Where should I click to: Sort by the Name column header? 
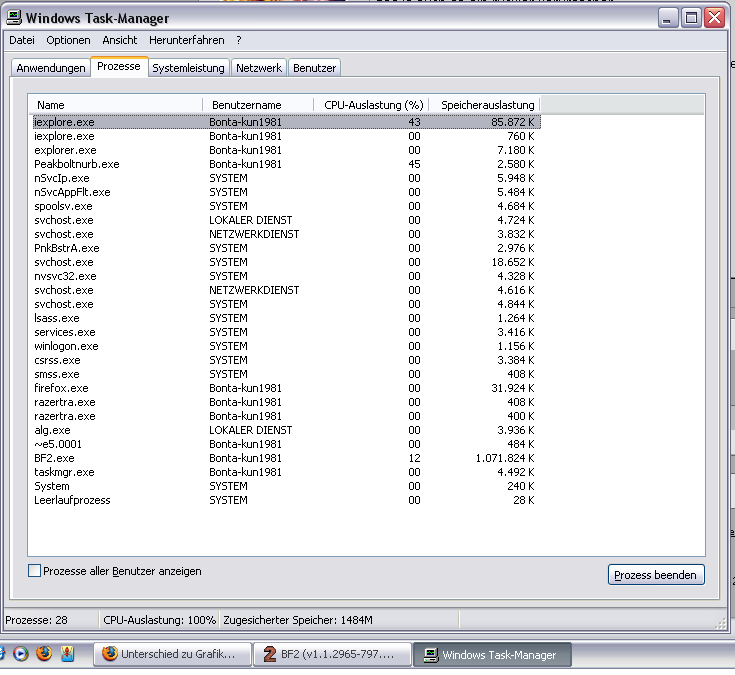pos(116,105)
